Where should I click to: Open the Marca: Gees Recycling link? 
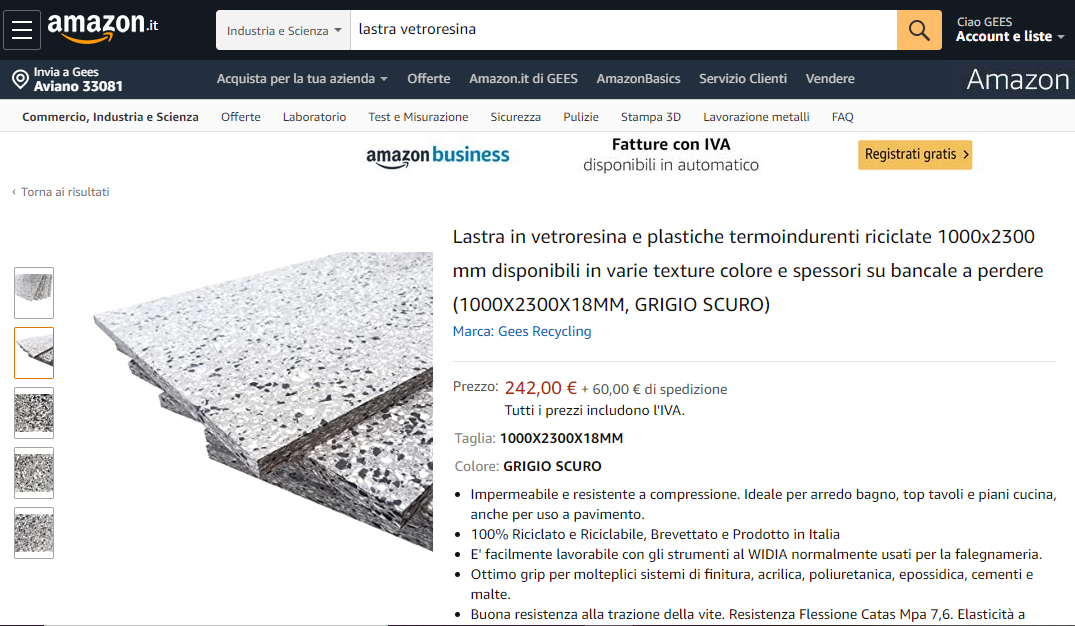(522, 331)
